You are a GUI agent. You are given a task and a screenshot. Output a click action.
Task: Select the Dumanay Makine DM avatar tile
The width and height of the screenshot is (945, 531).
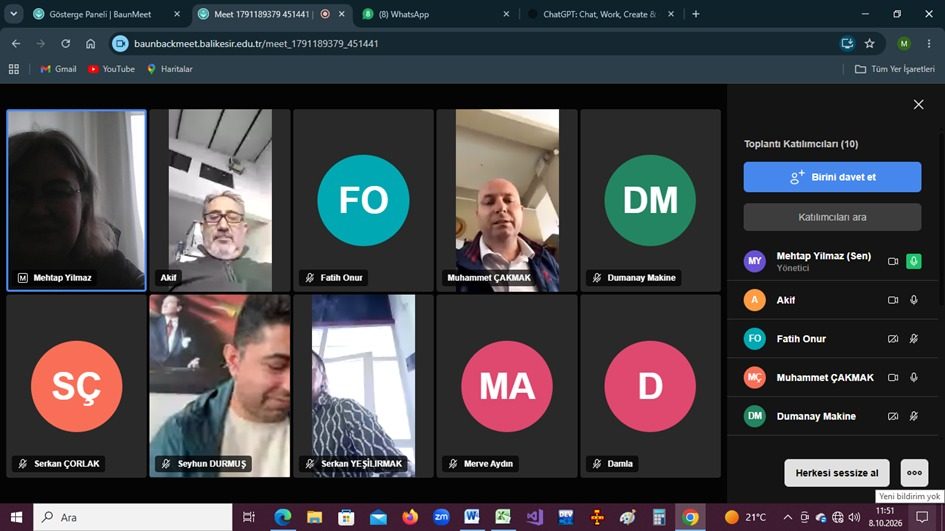click(x=650, y=200)
